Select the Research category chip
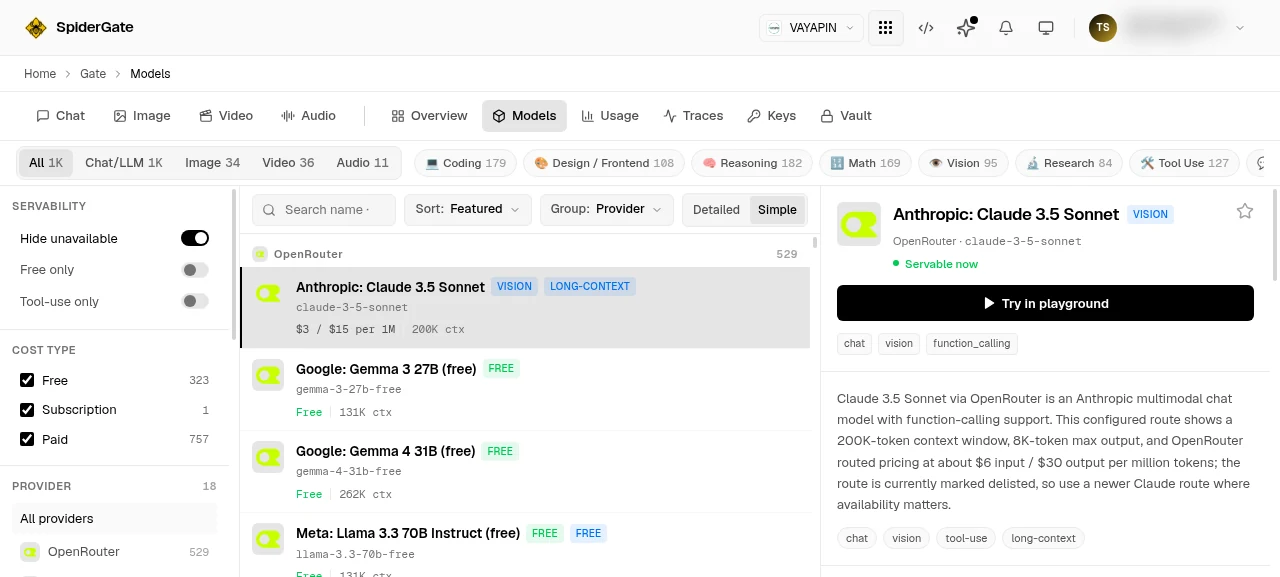 click(x=1069, y=163)
